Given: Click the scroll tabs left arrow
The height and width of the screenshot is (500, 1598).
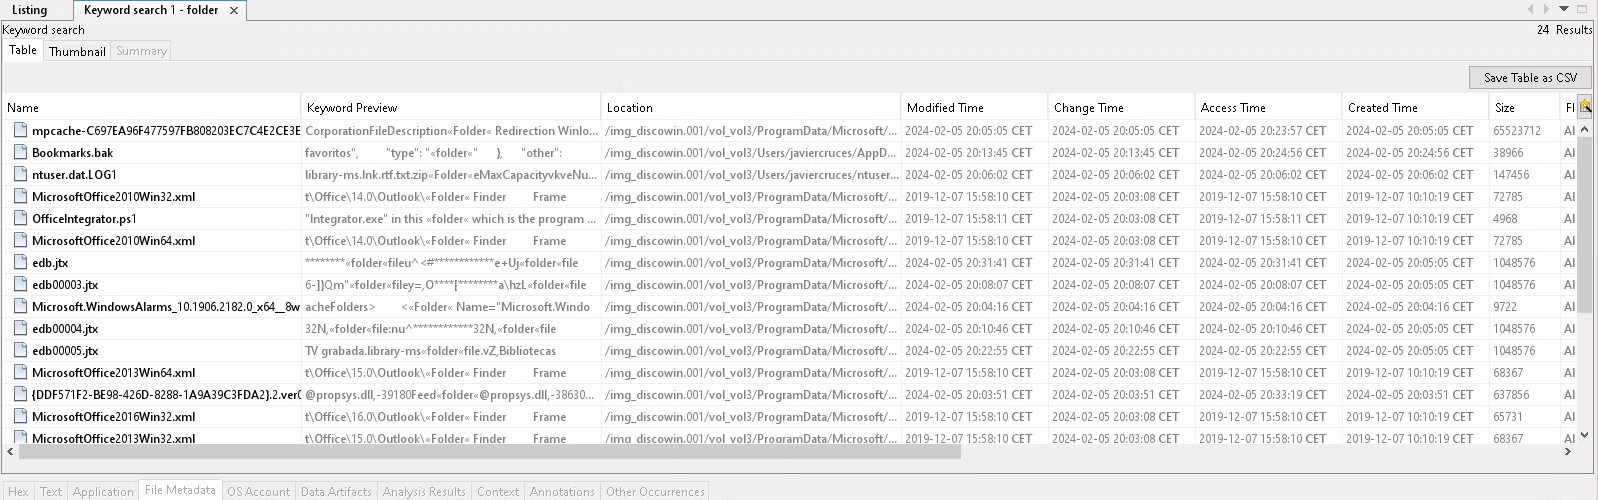Looking at the screenshot, I should tap(1530, 9).
